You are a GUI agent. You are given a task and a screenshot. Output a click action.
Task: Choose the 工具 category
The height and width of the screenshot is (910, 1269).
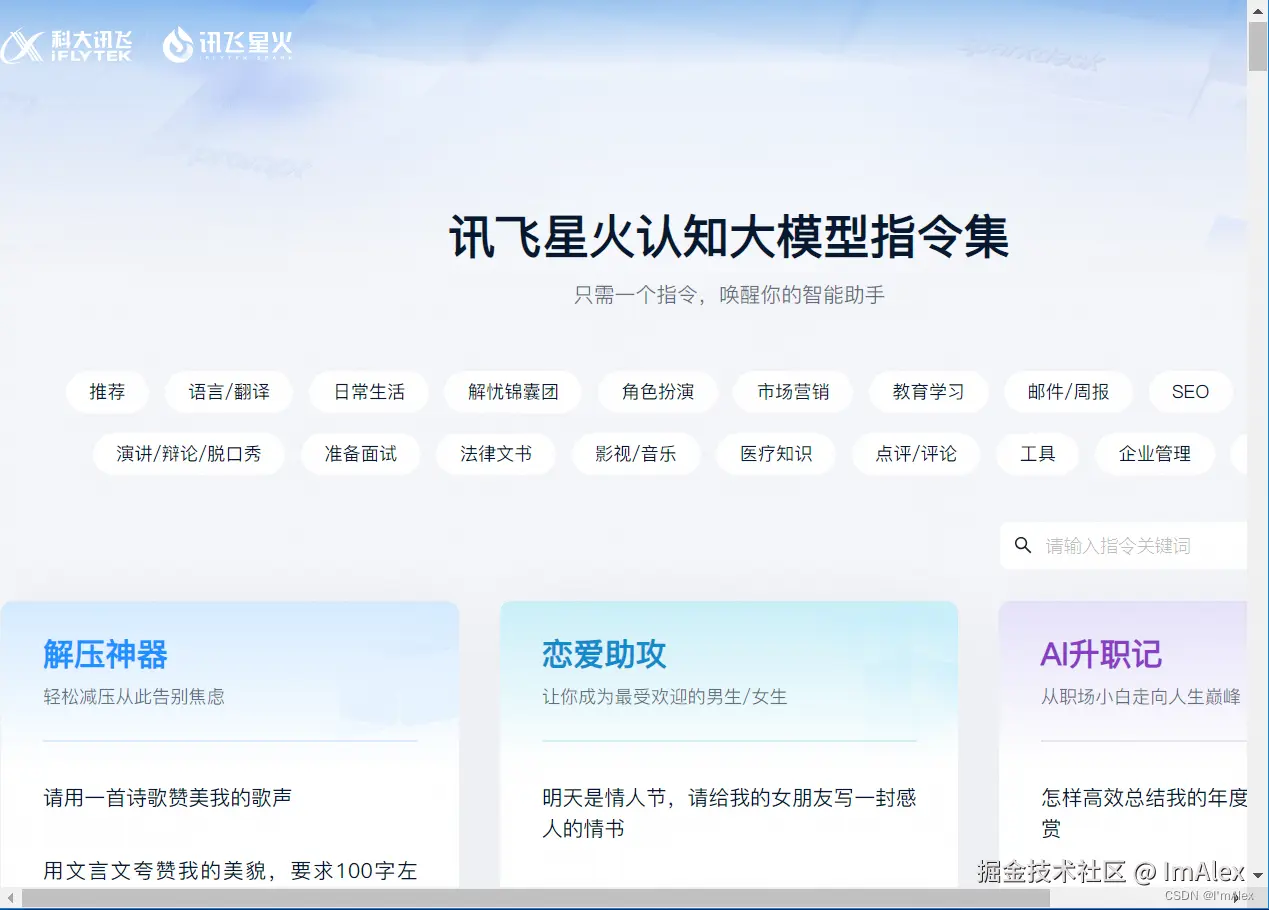(1038, 454)
